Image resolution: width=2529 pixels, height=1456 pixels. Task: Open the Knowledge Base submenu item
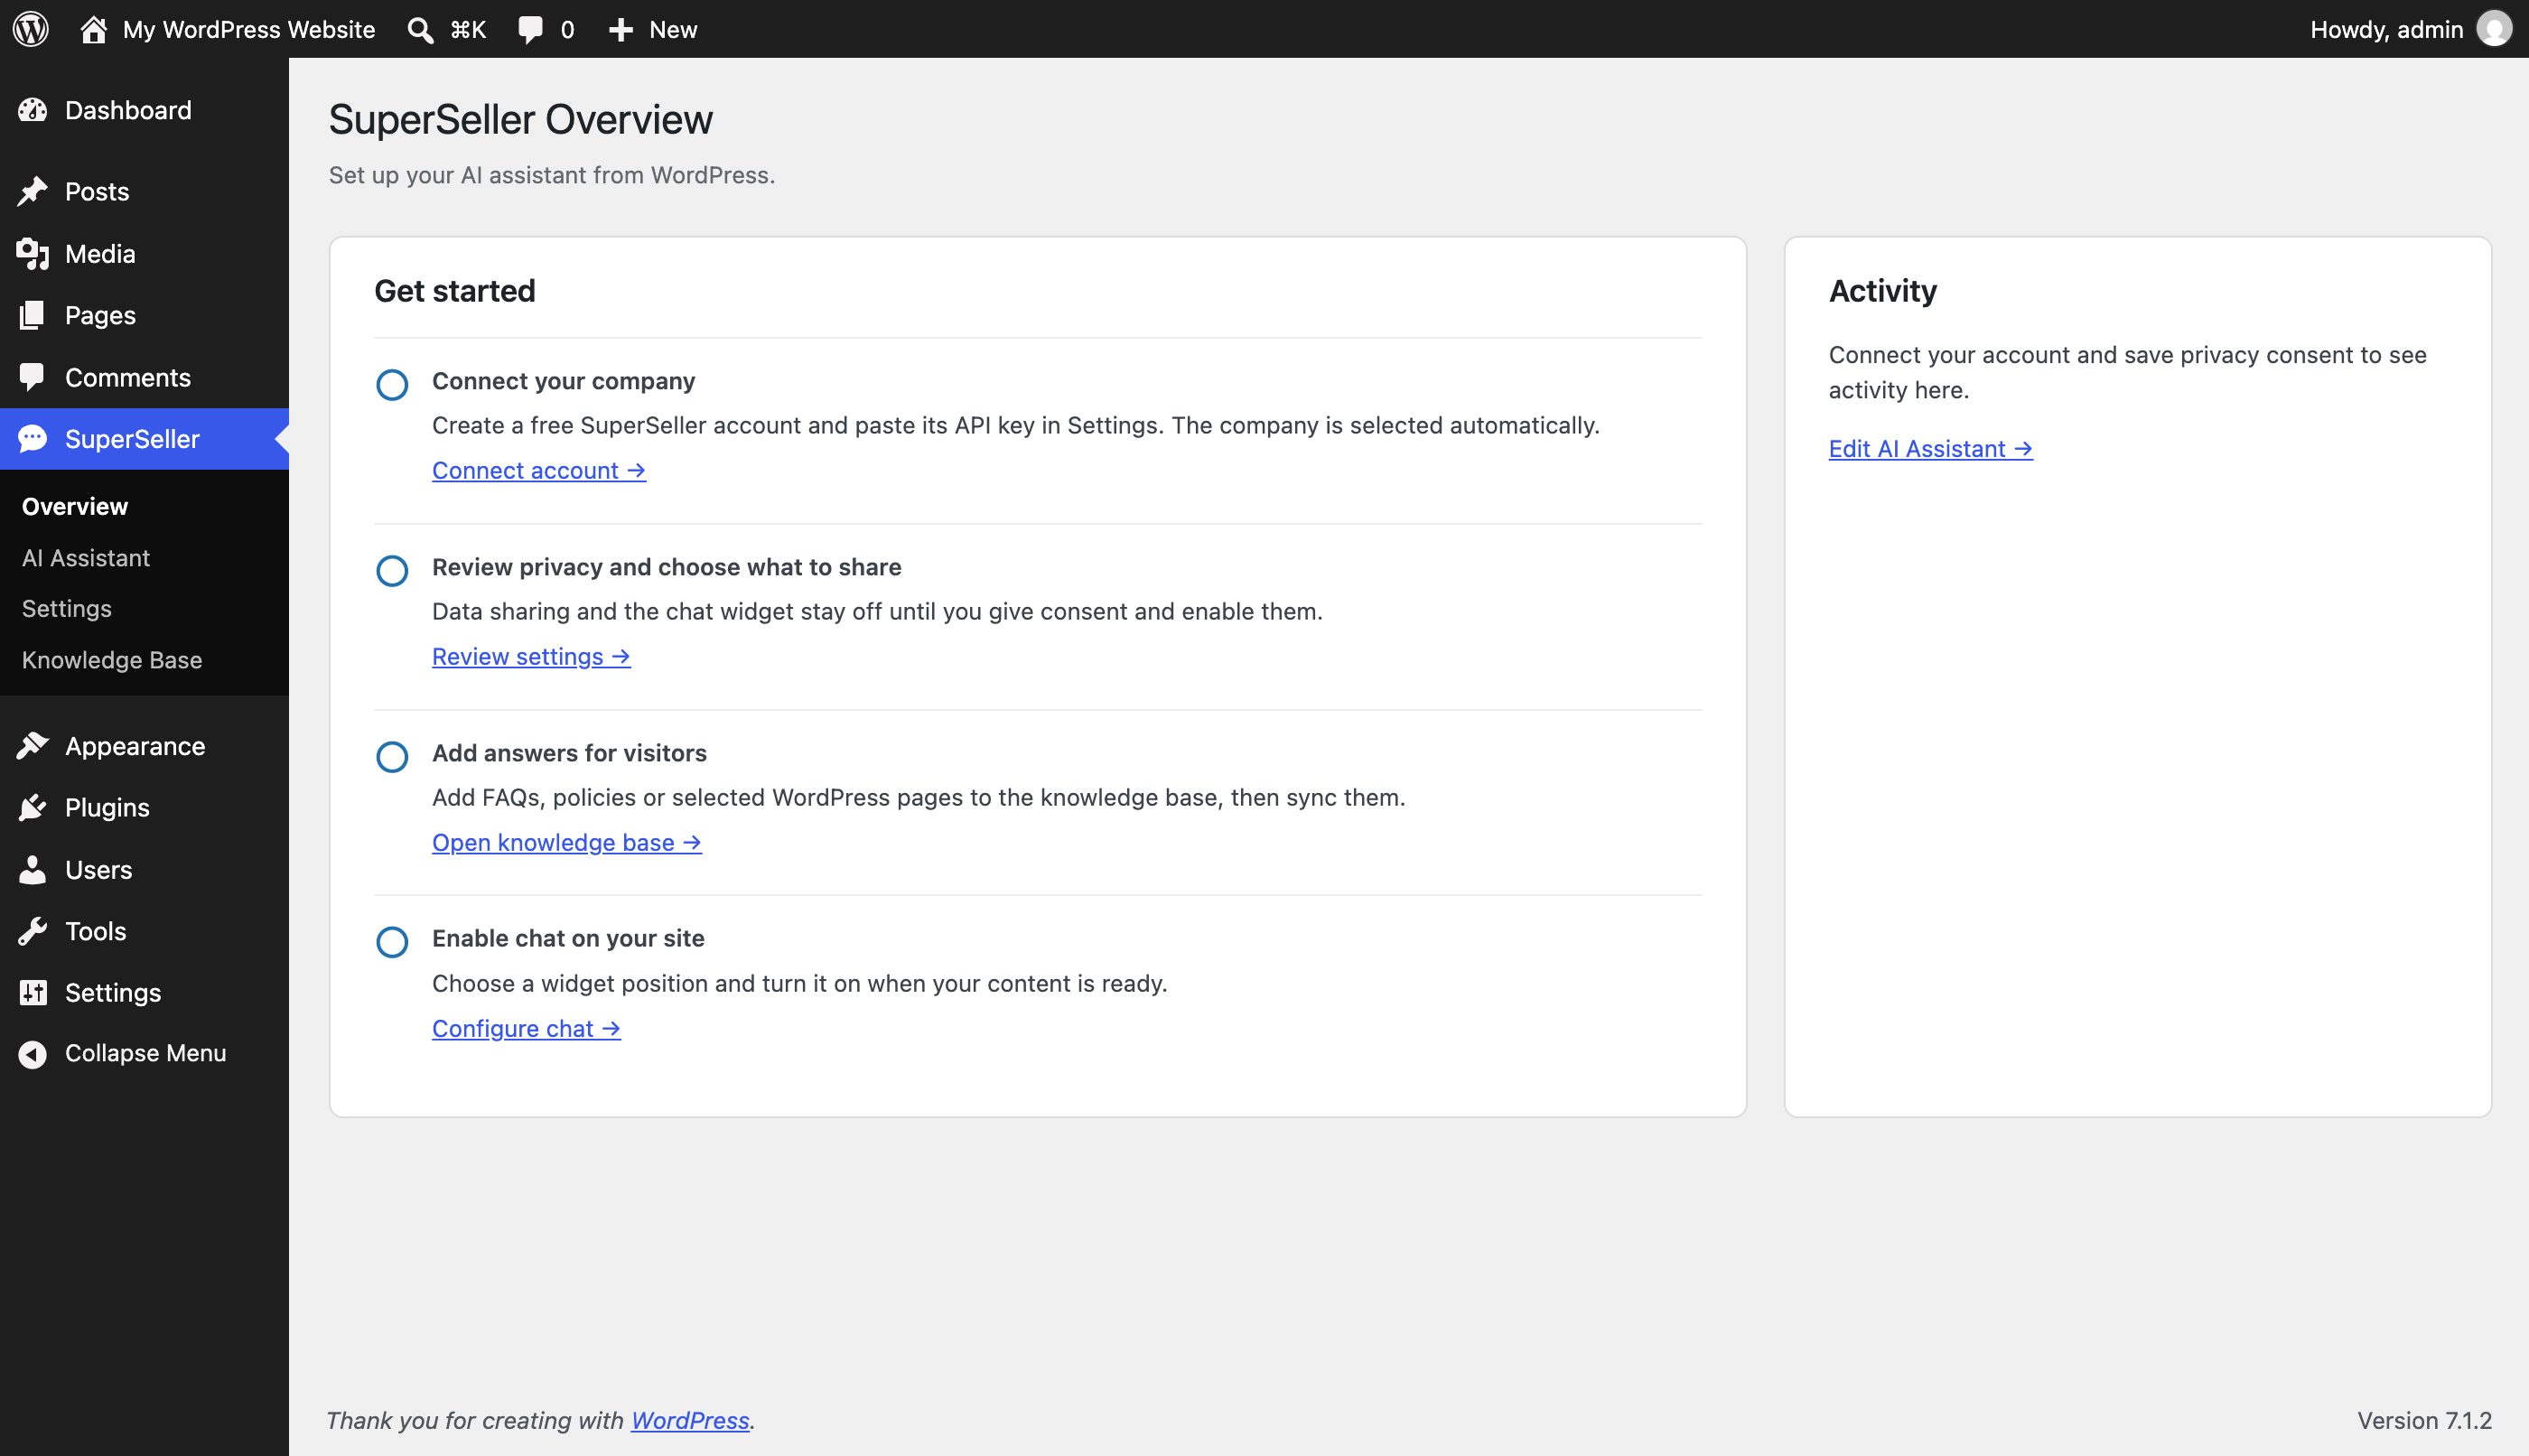point(112,660)
